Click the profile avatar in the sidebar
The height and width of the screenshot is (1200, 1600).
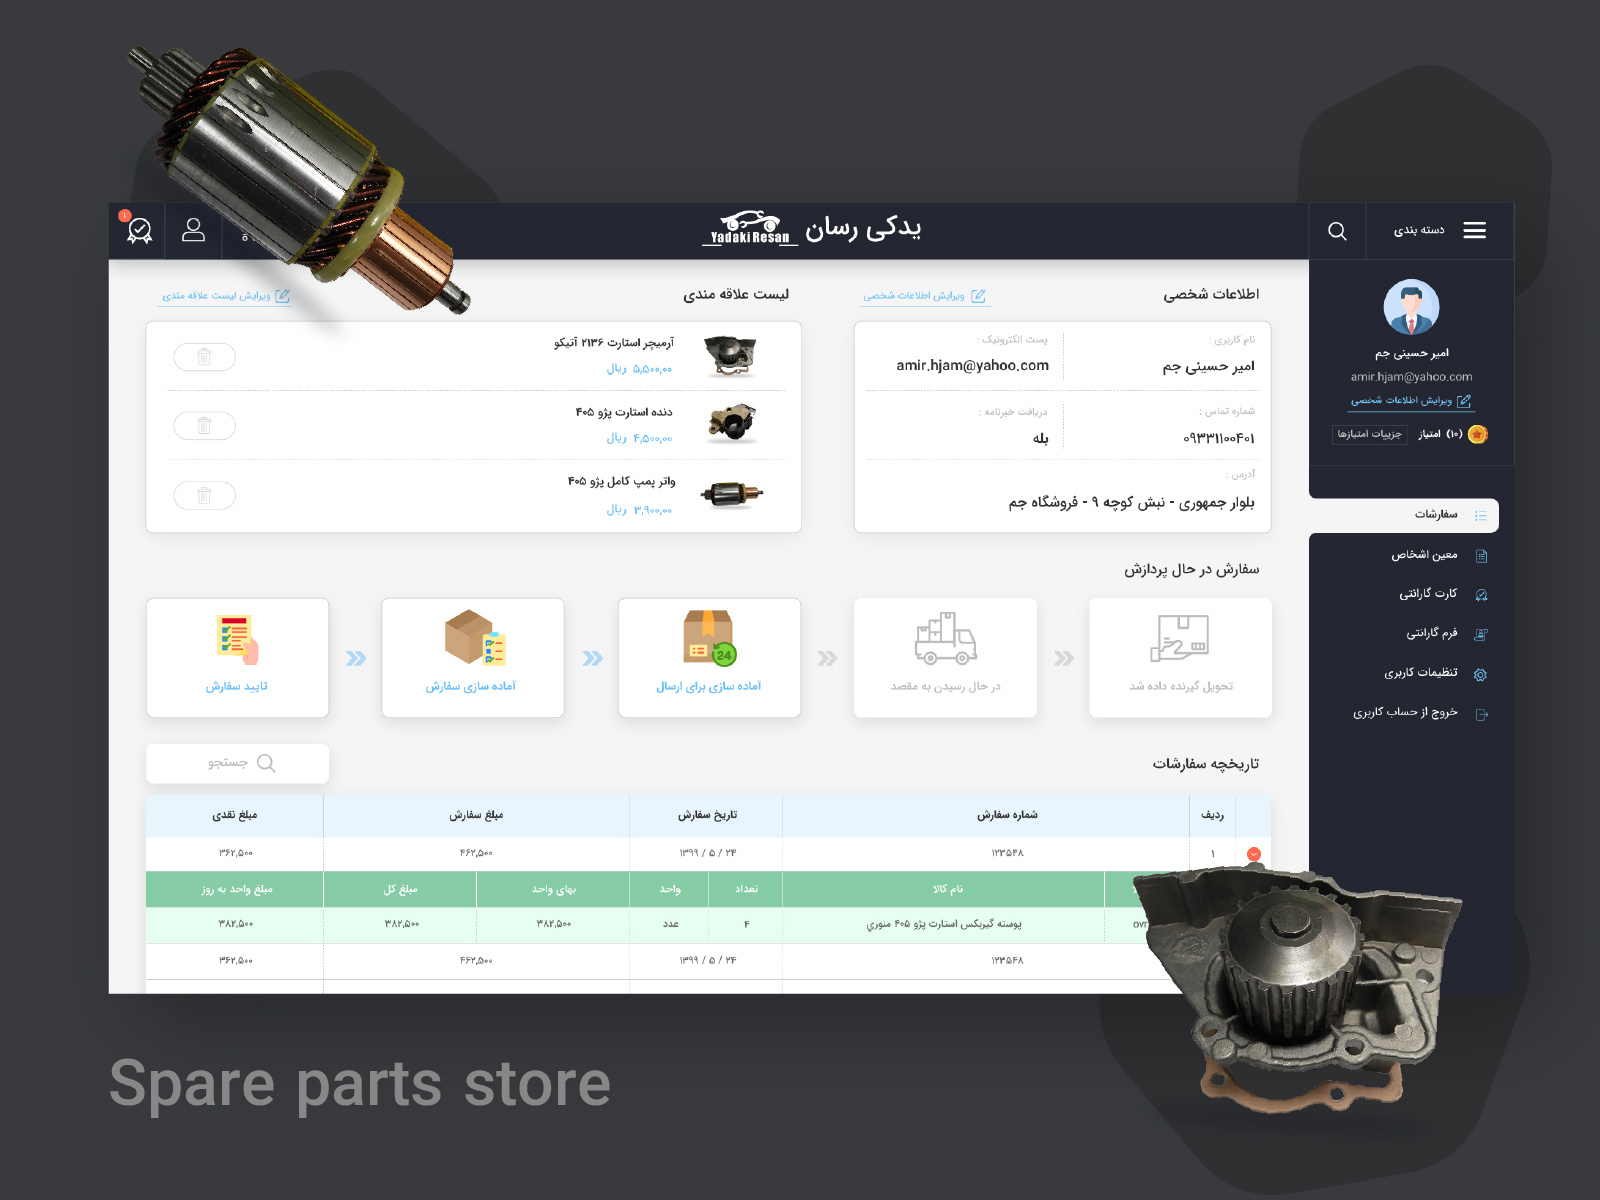pyautogui.click(x=1411, y=307)
